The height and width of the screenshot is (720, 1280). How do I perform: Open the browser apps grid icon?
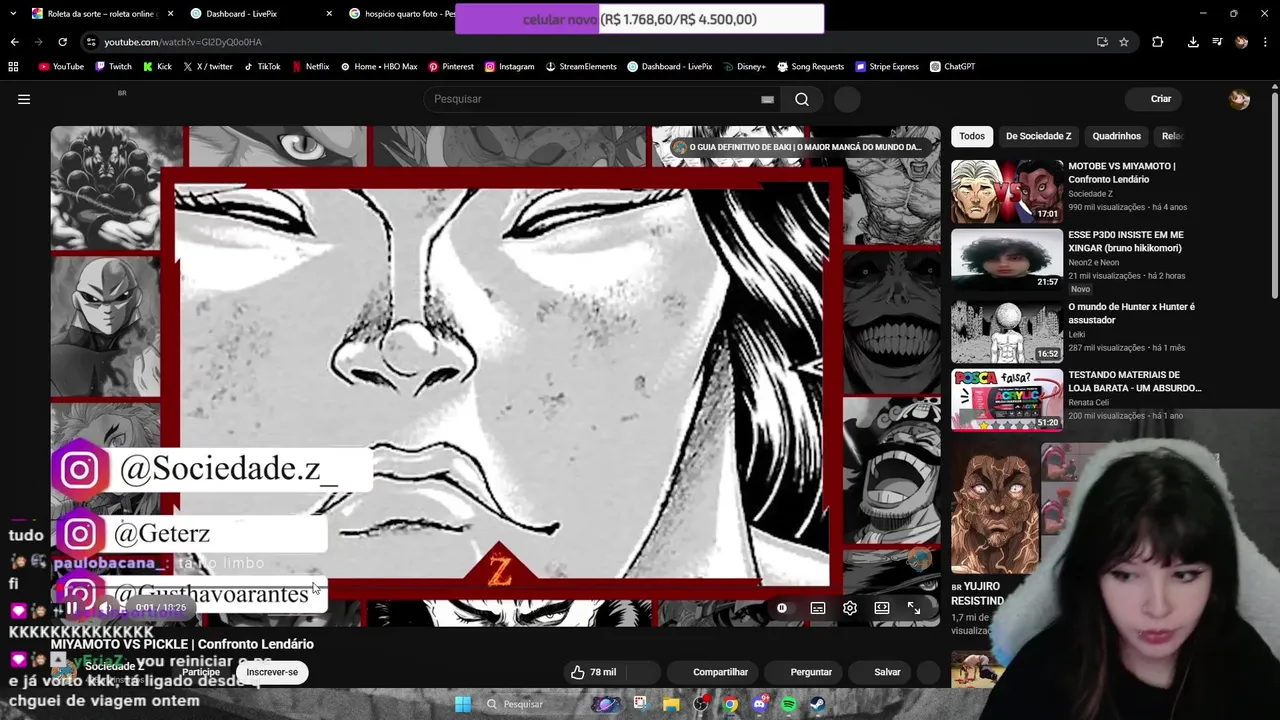coord(13,67)
